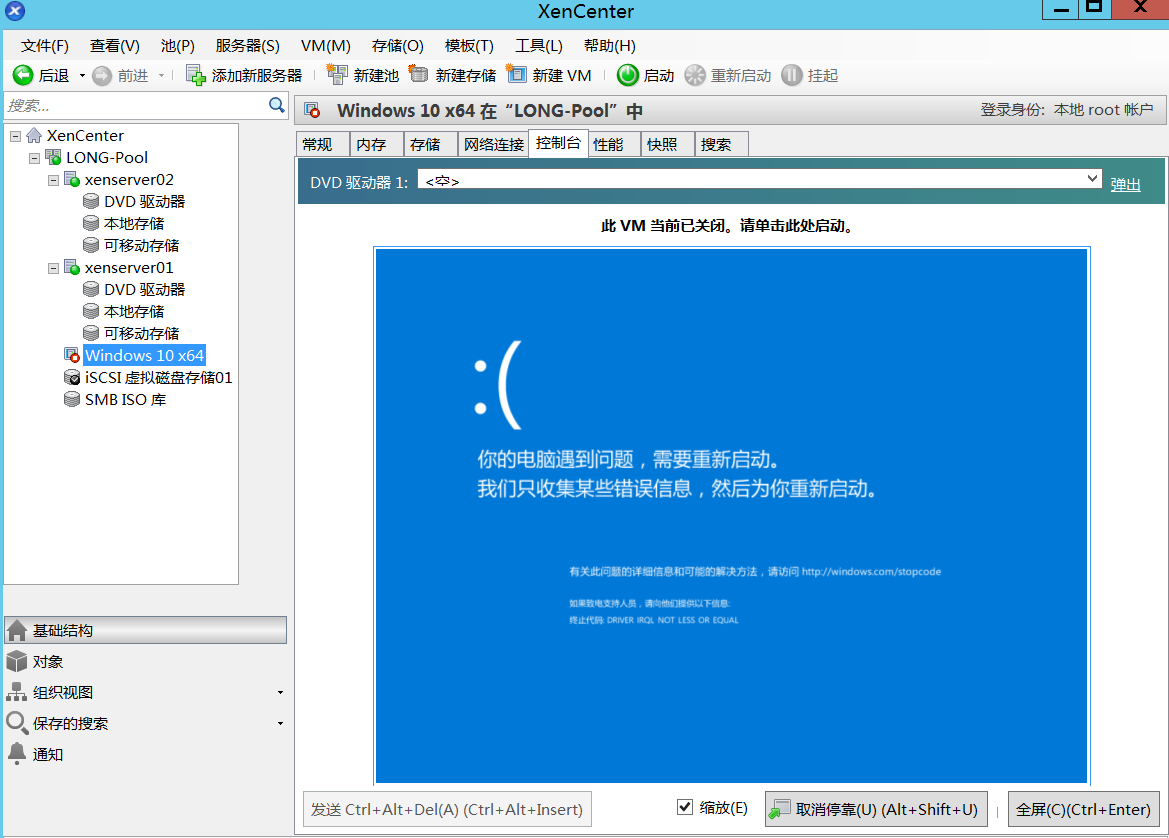
Task: Switch to the Networking (网络连接) tab
Action: [493, 144]
